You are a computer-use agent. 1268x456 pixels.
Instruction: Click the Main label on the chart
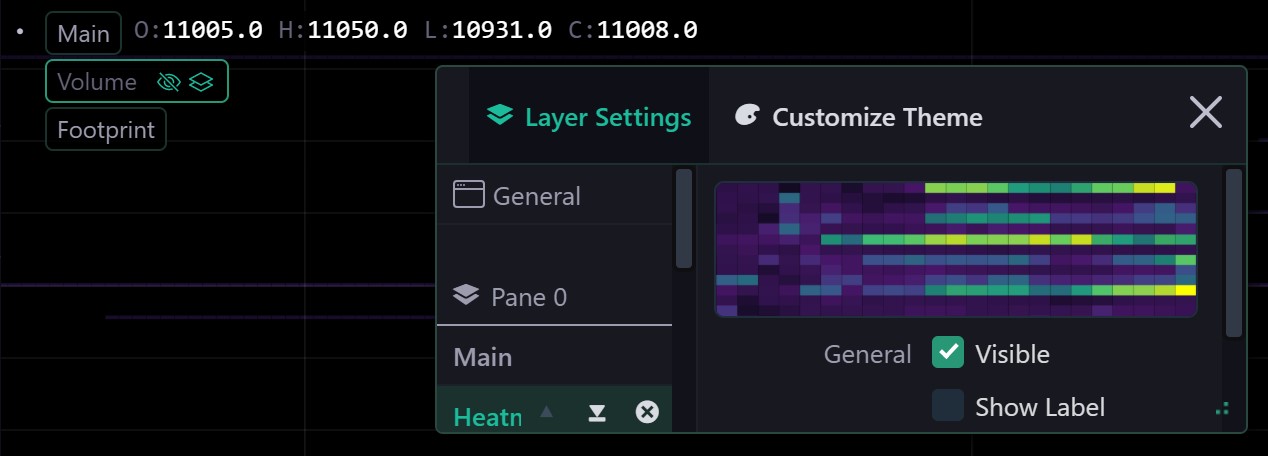coord(83,33)
